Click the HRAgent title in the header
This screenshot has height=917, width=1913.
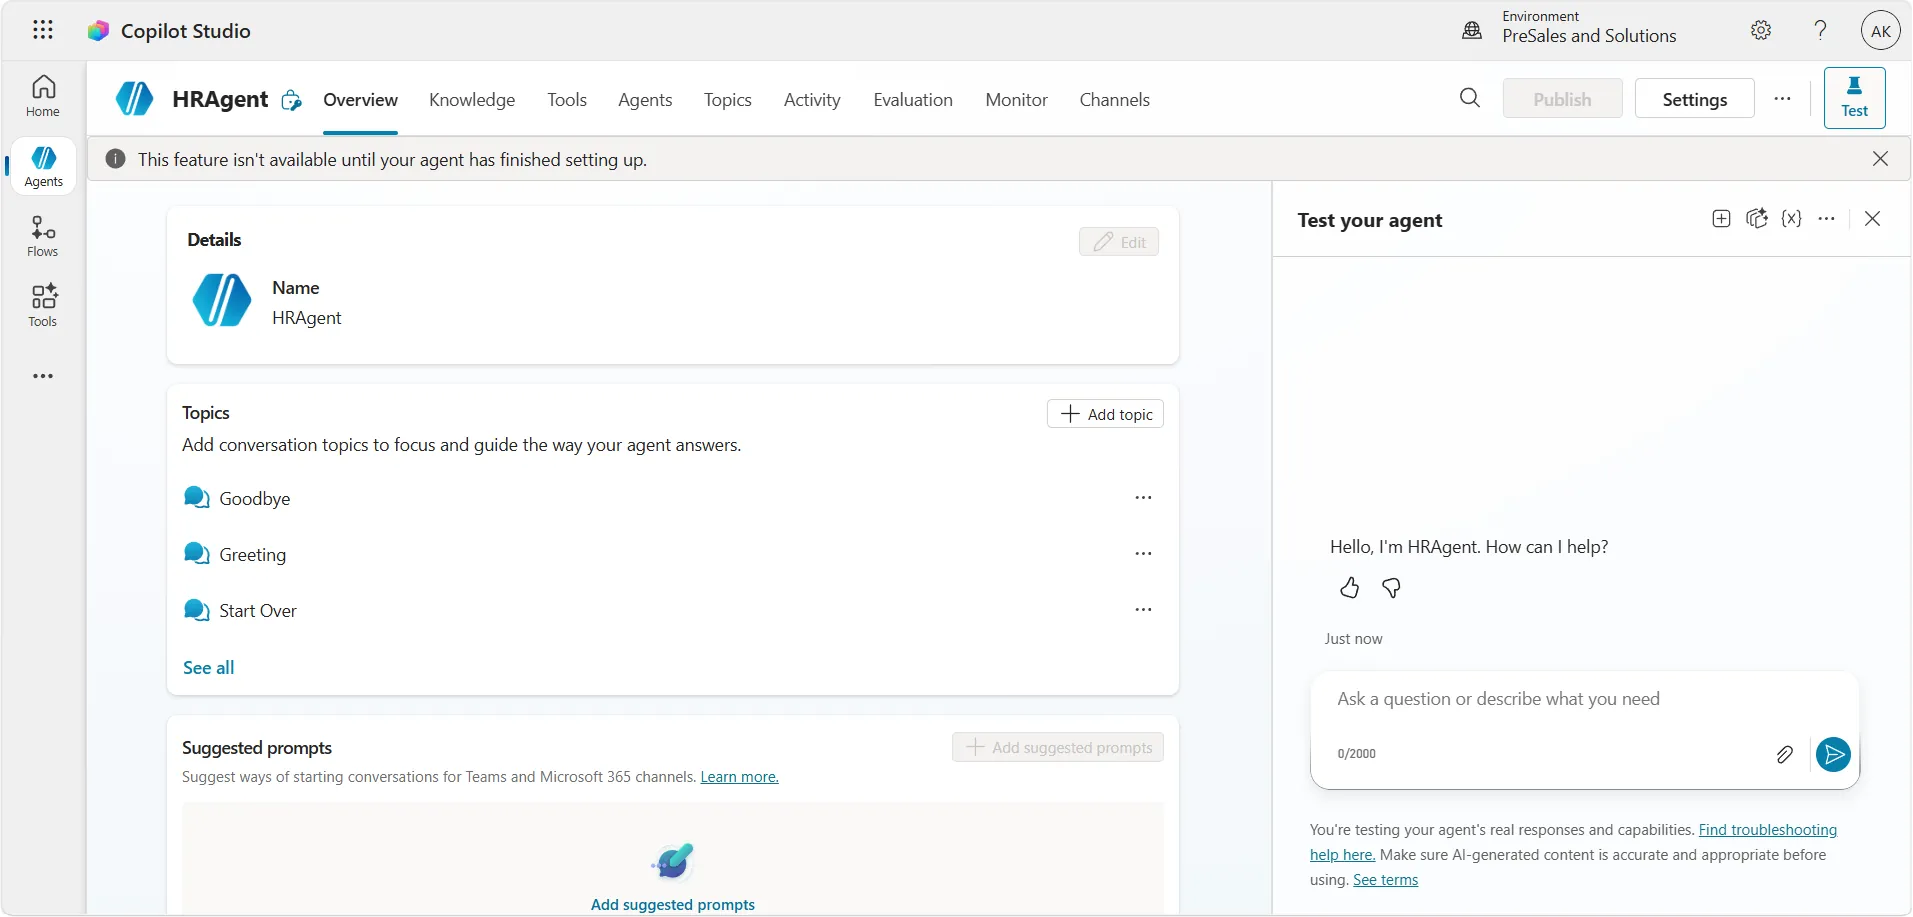click(x=220, y=99)
